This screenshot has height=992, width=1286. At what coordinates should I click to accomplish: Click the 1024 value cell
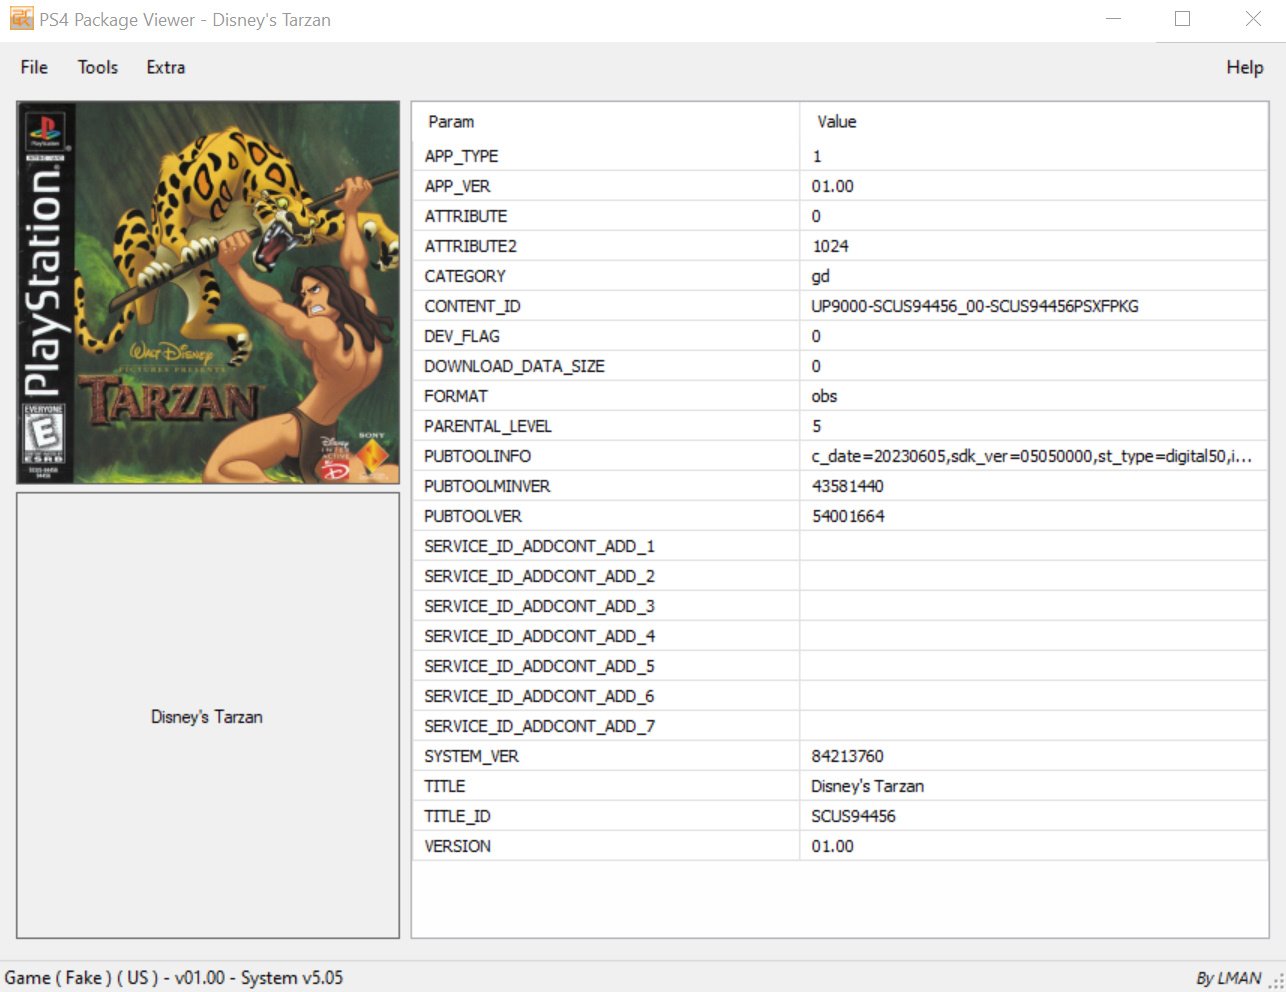pos(1034,246)
